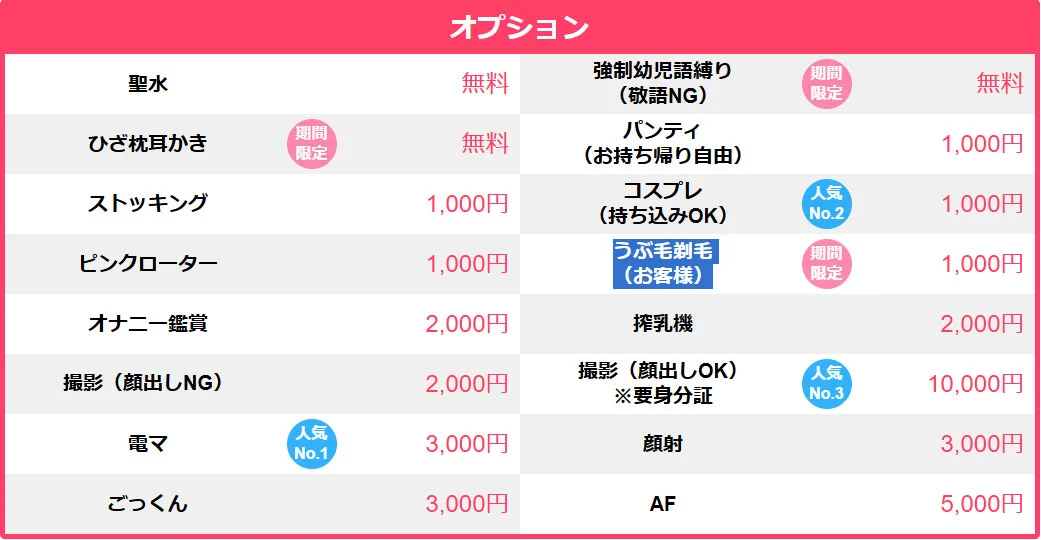Click the 撮影(顔出しNG) option label
Viewport: 1041px width, 540px height.
(x=143, y=383)
